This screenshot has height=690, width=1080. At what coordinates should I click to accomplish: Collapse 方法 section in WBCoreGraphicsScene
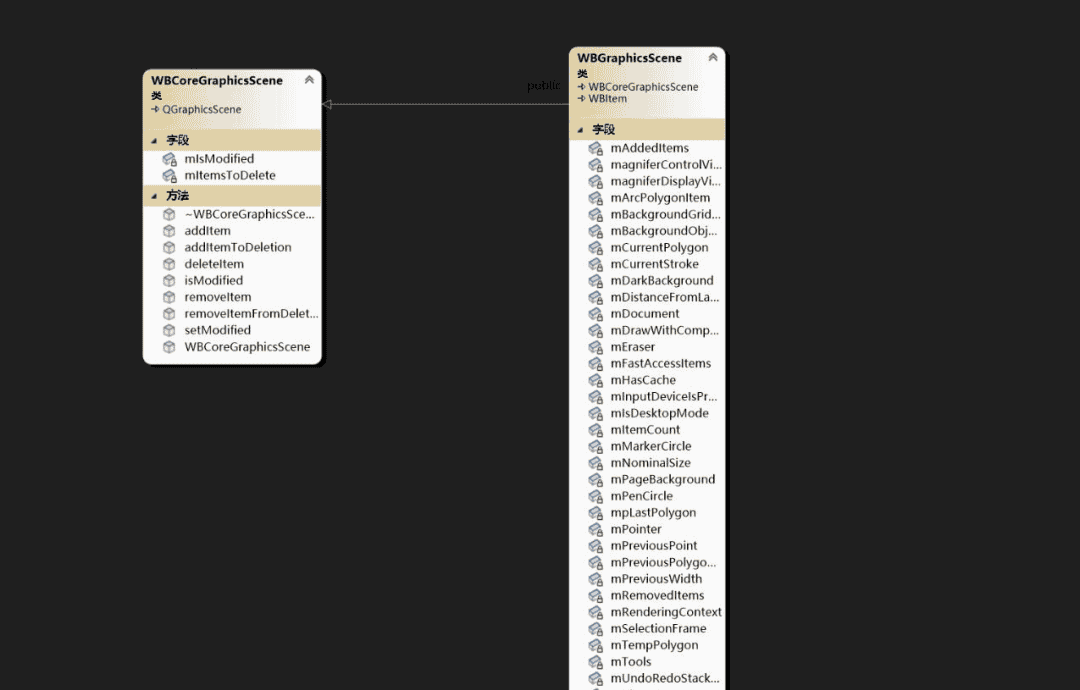point(154,196)
